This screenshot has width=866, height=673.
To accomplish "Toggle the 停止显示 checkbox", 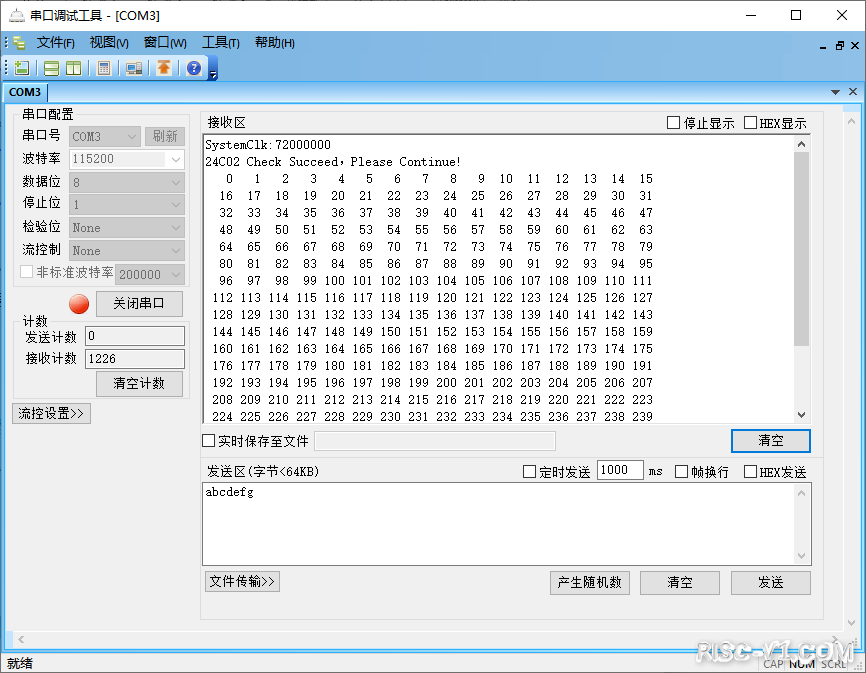I will pyautogui.click(x=673, y=123).
